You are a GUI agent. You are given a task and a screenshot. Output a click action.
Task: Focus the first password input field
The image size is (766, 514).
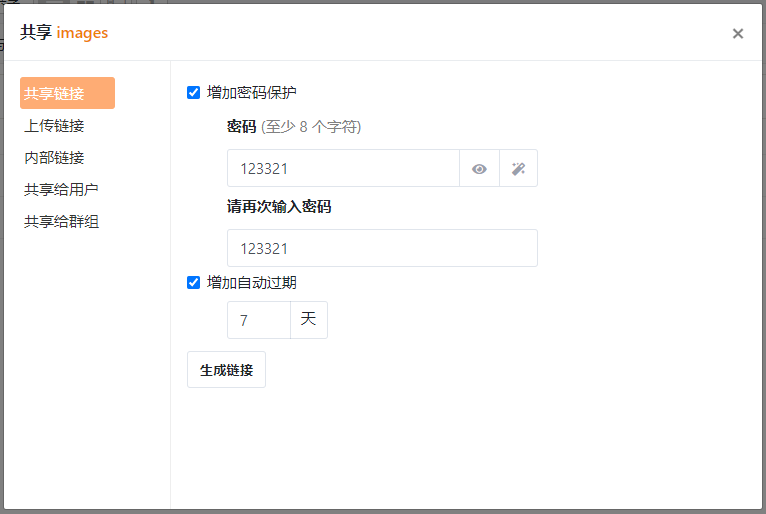[343, 169]
